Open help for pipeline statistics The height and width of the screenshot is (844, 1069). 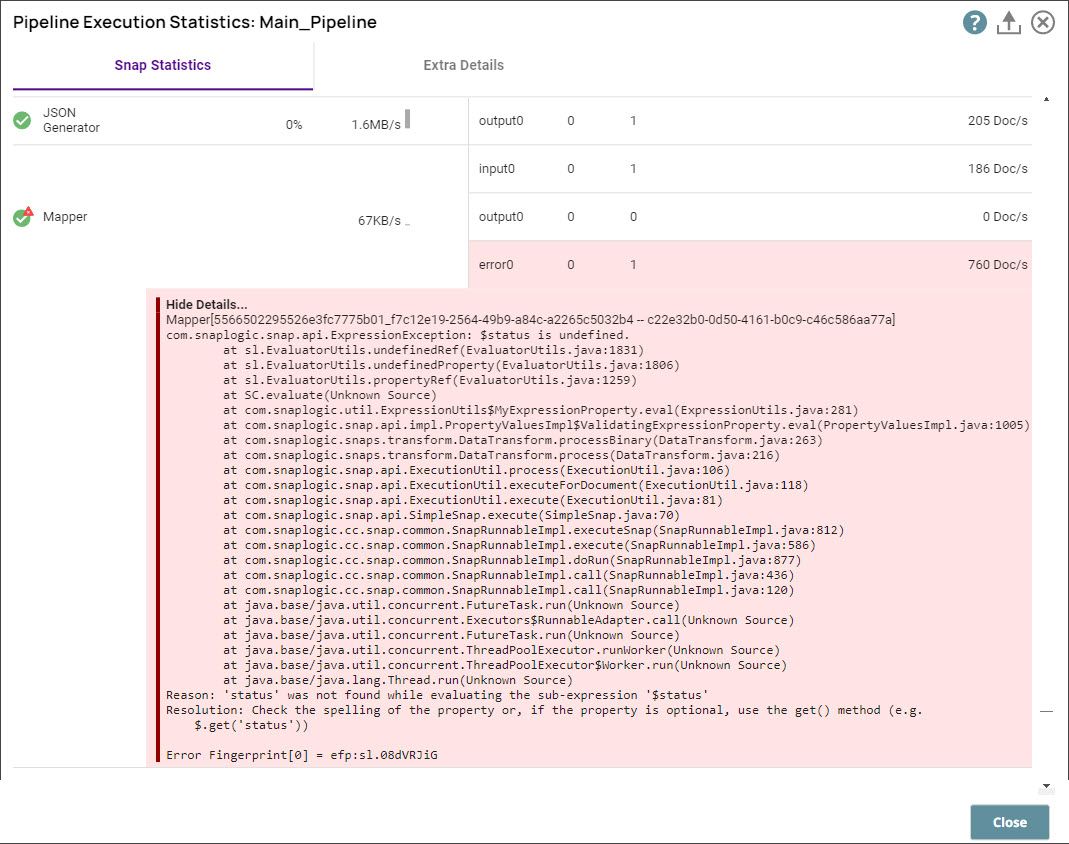coord(974,22)
